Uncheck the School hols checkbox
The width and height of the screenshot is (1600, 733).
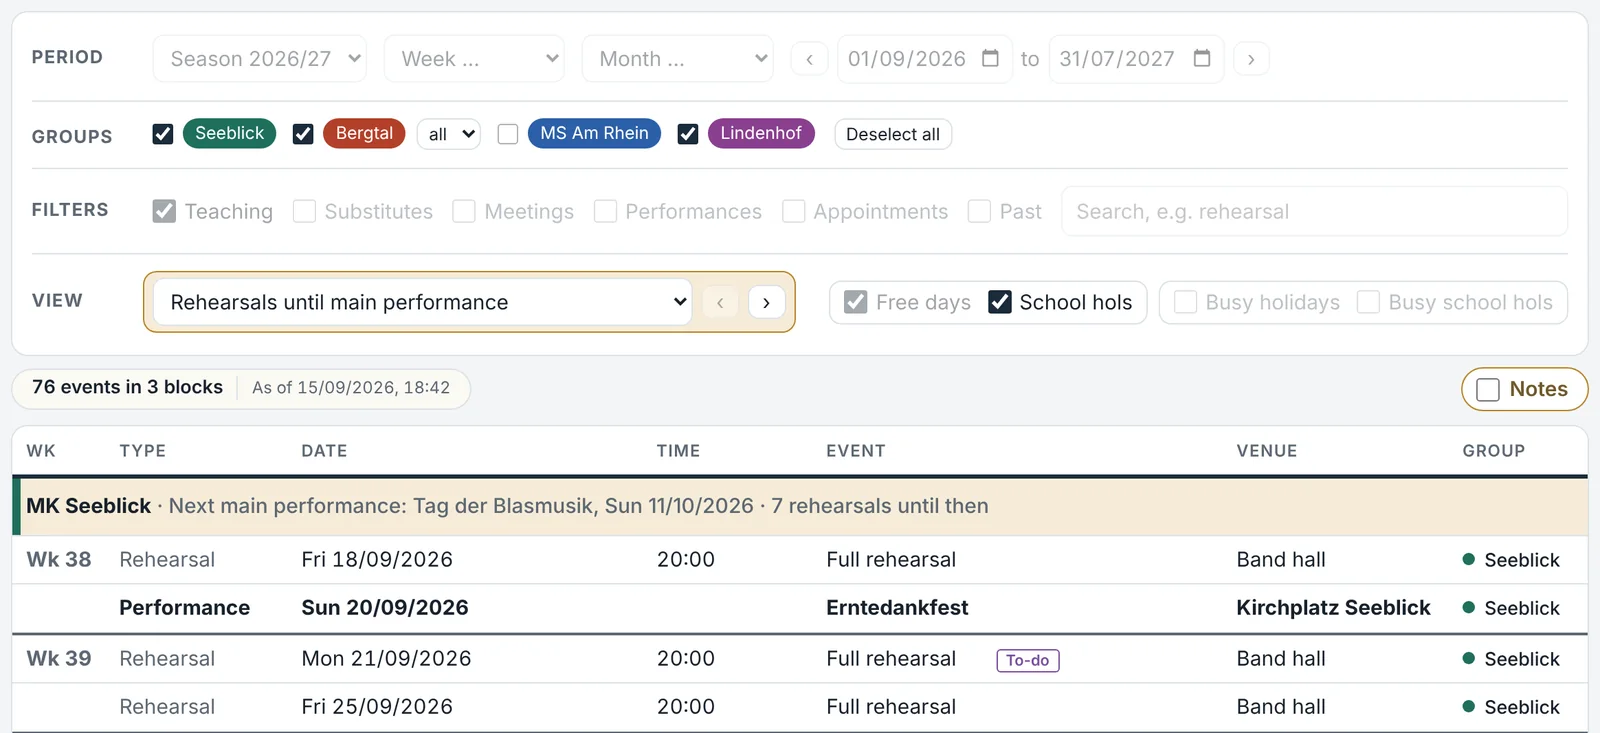1000,302
